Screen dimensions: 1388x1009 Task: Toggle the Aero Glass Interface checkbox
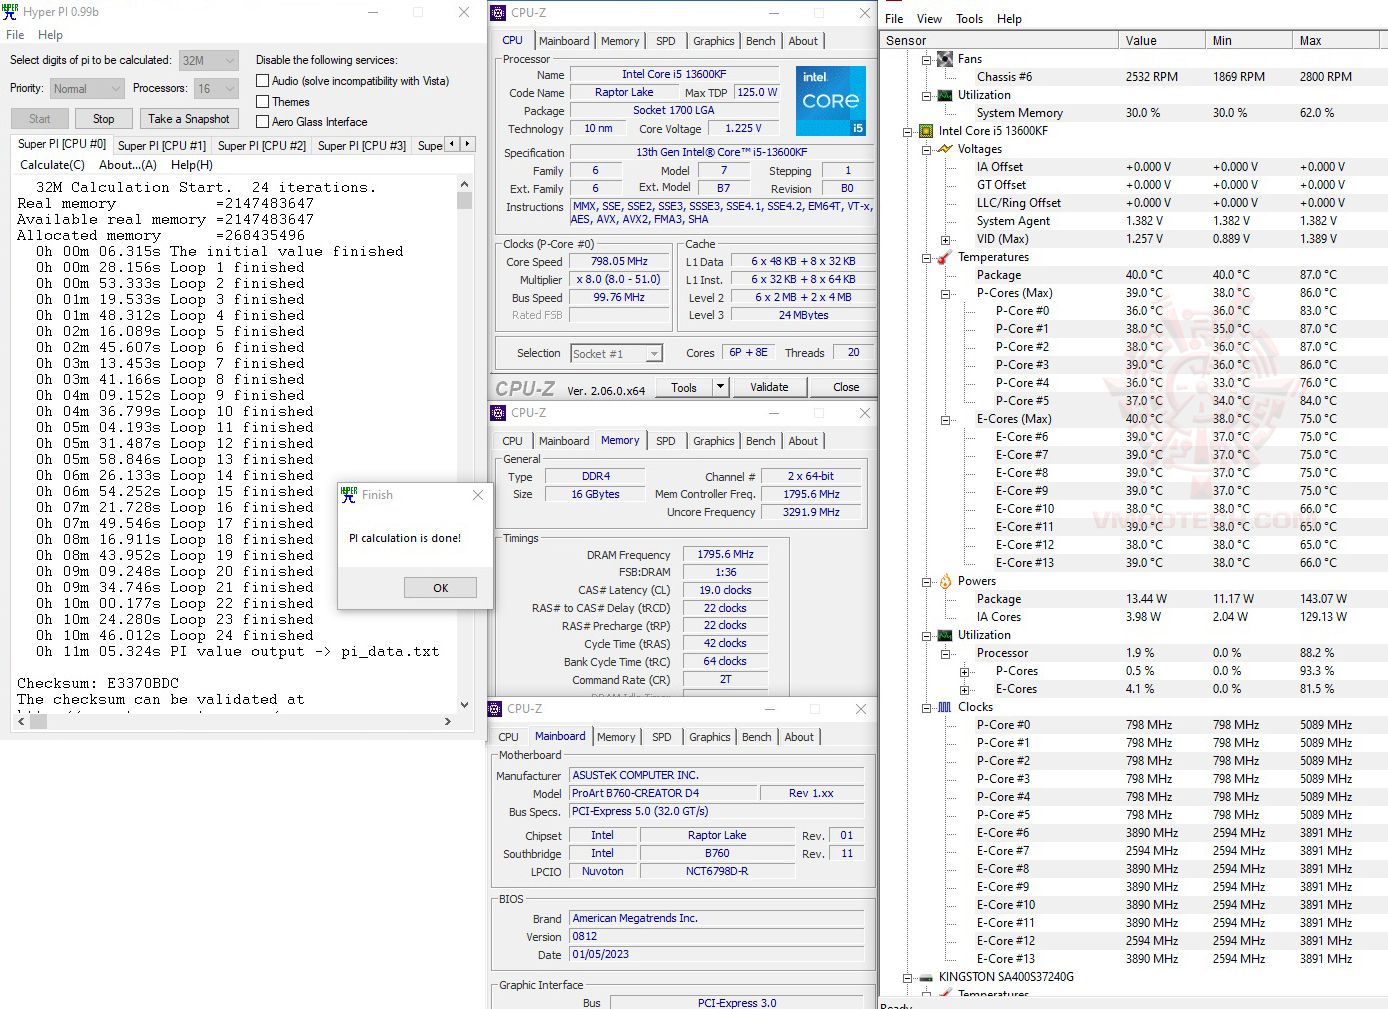pos(263,122)
